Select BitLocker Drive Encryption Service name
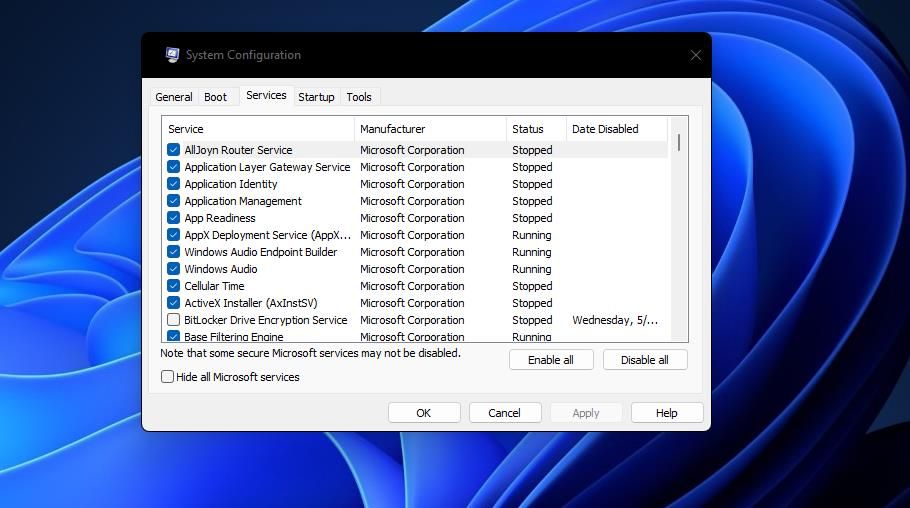910x508 pixels. click(266, 320)
